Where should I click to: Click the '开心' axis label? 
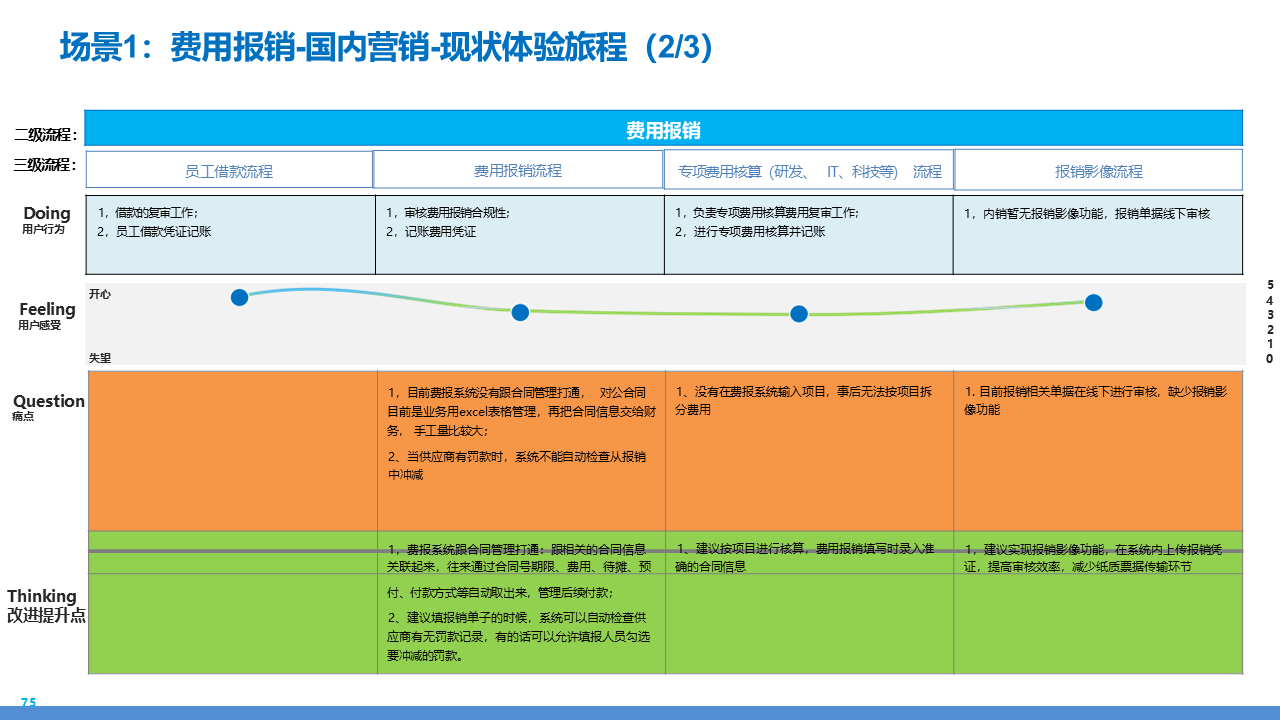pyautogui.click(x=100, y=294)
